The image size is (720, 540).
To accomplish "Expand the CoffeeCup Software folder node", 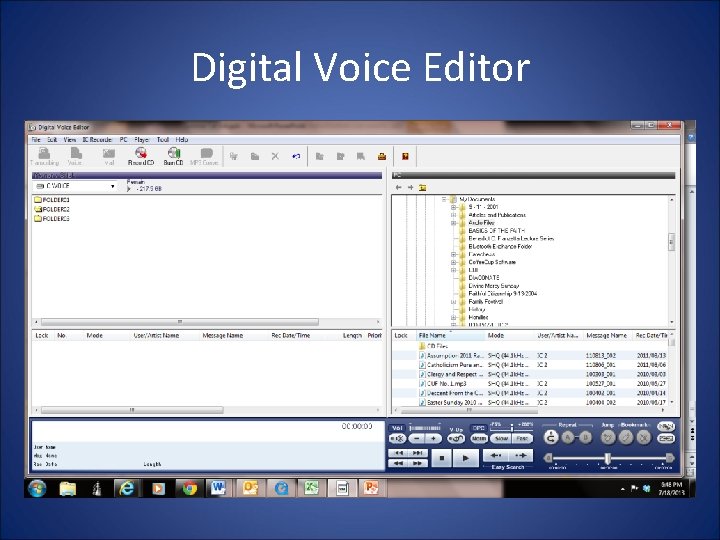I will 454,262.
